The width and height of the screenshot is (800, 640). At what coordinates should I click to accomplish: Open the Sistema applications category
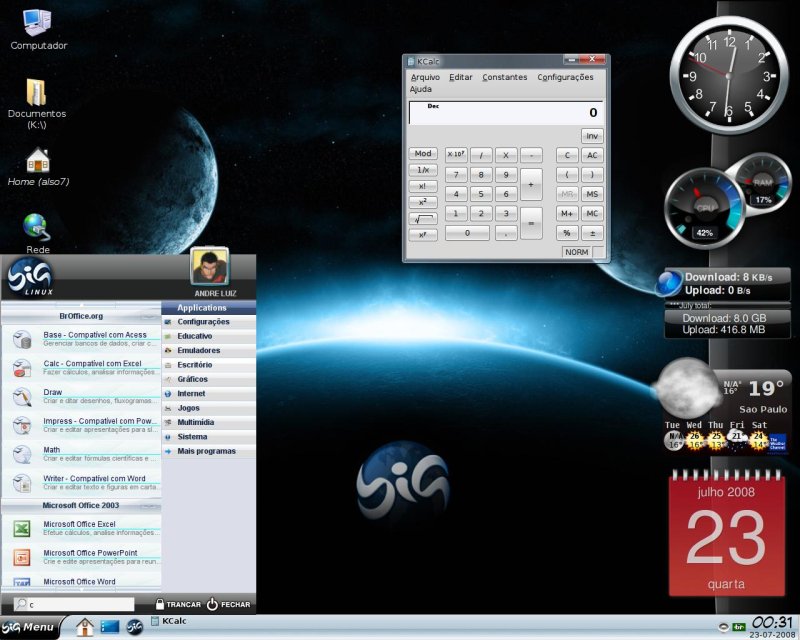pyautogui.click(x=209, y=437)
